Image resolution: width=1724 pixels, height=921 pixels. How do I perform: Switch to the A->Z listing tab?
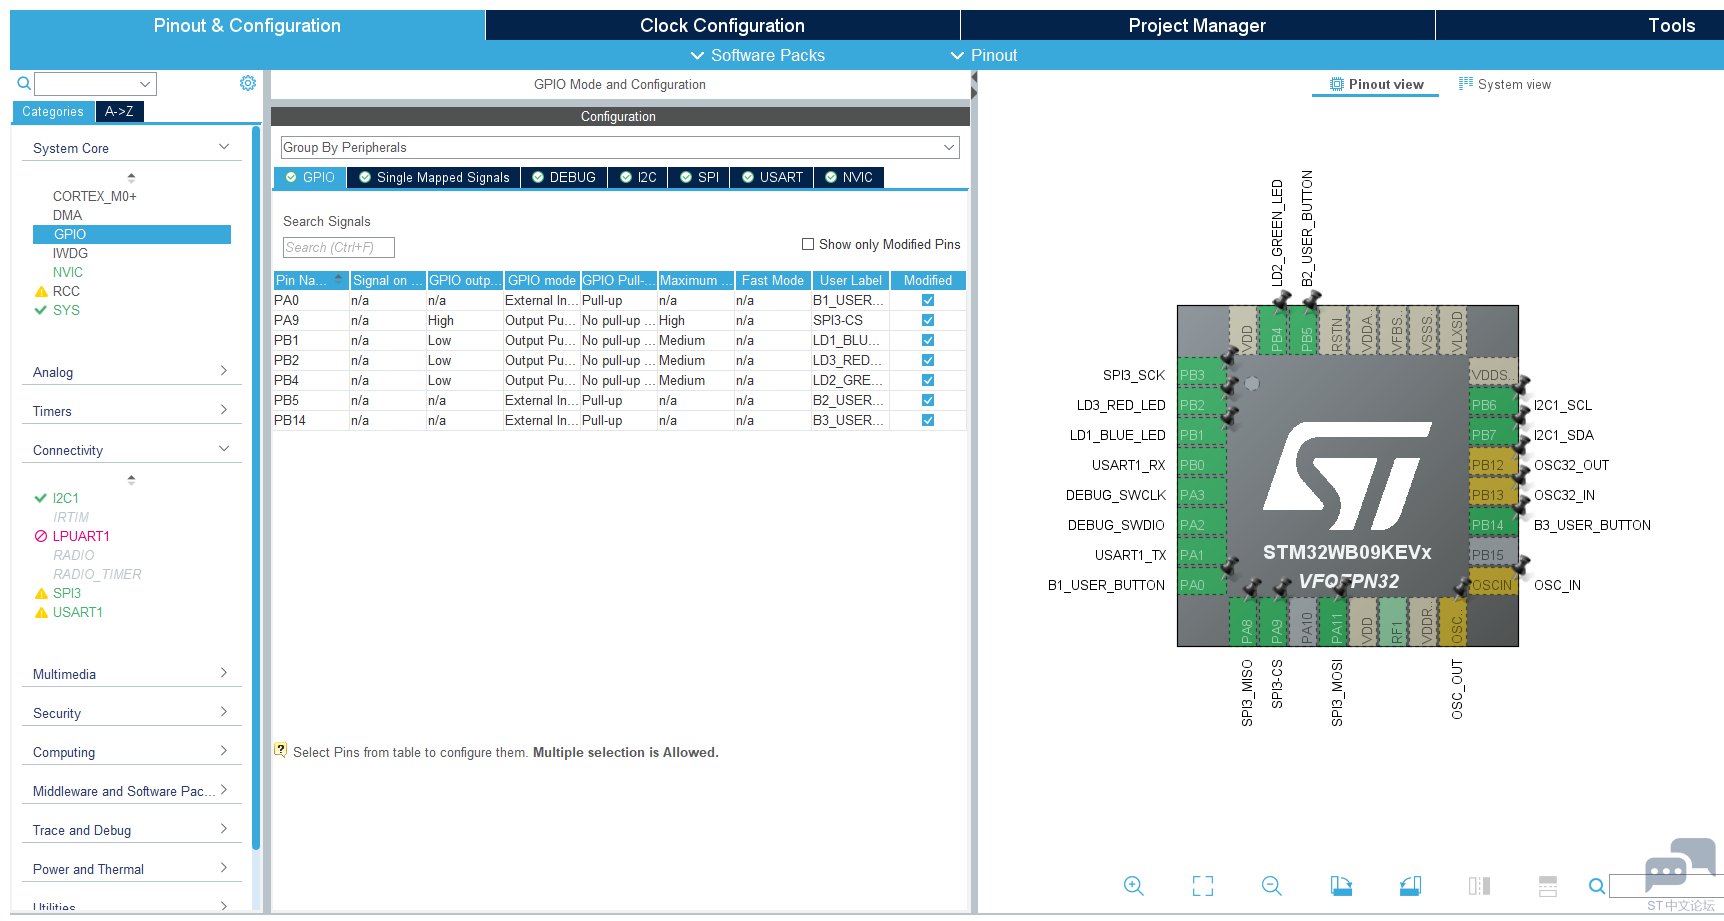coord(119,111)
